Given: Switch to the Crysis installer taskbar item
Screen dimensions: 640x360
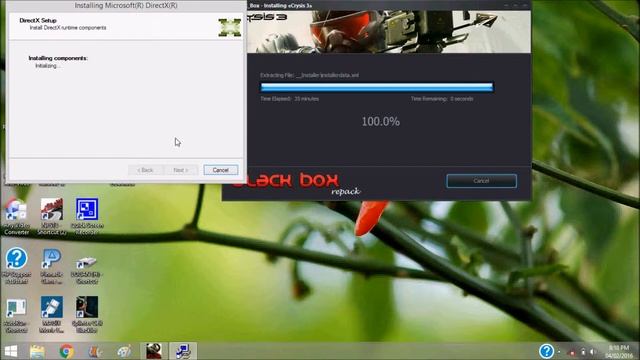Looking at the screenshot, I should 154,351.
